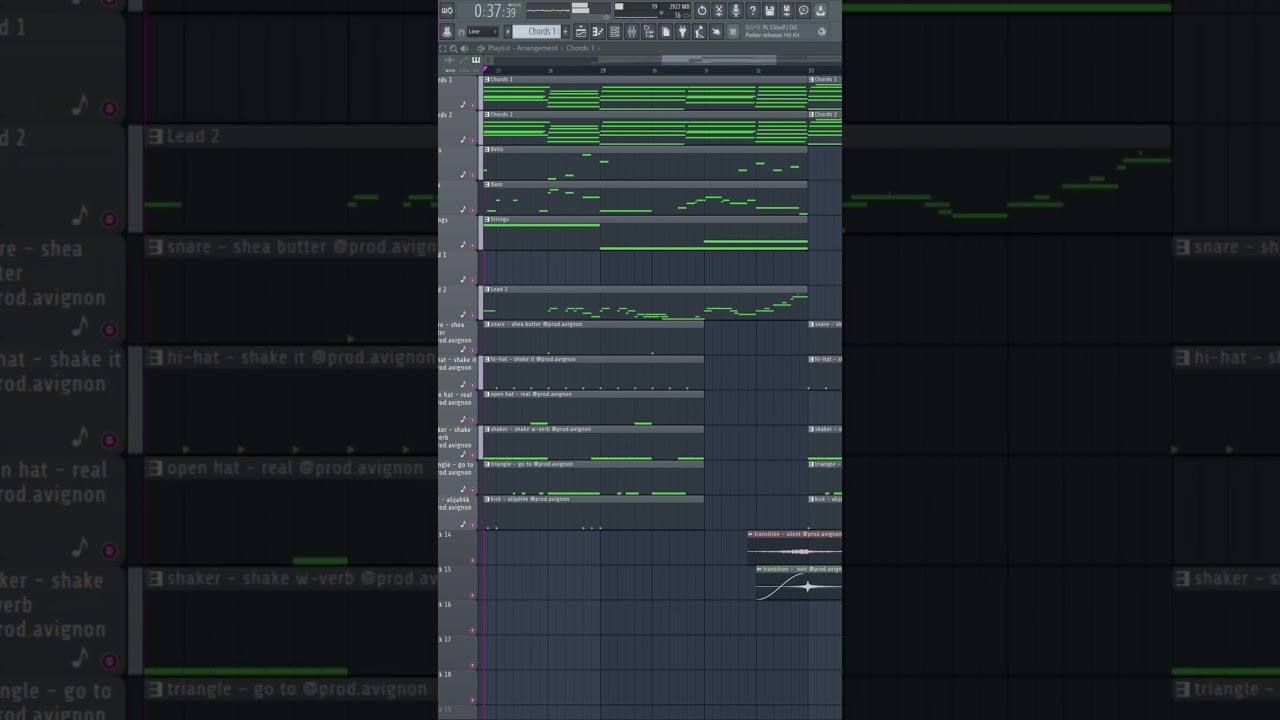
Task: Save project with floppy disk icon
Action: click(769, 11)
